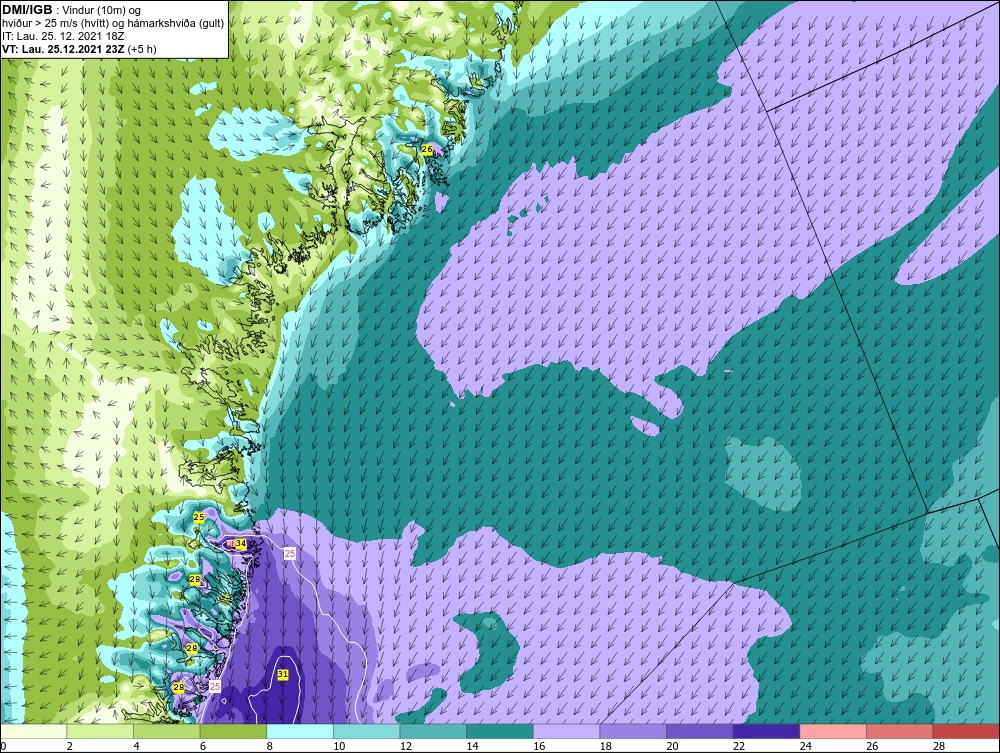Select the 6–8 m/s olive green legend swatch
This screenshot has height=753, width=1000.
click(233, 731)
